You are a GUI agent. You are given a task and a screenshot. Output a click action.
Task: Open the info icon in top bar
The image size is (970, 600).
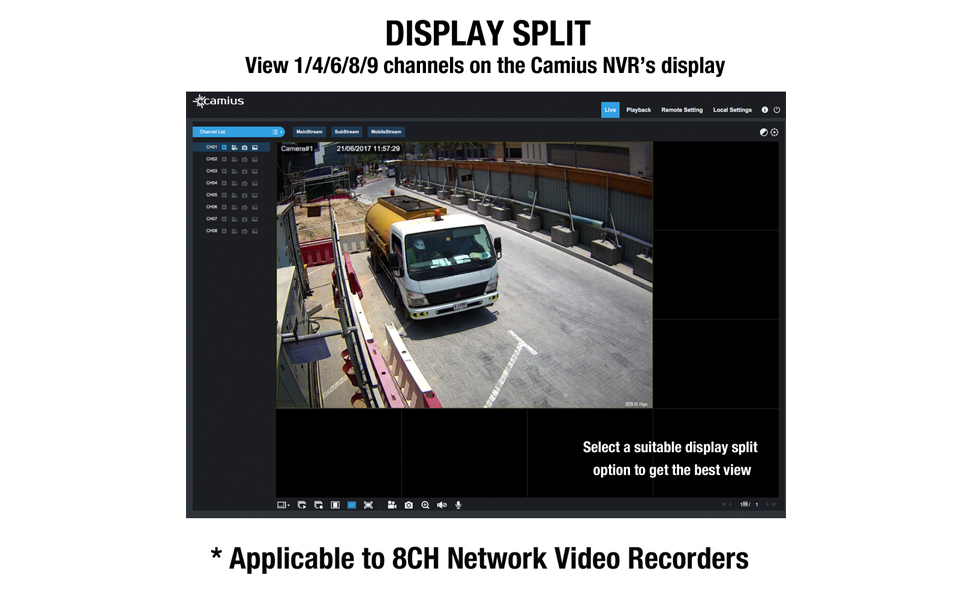coord(765,110)
